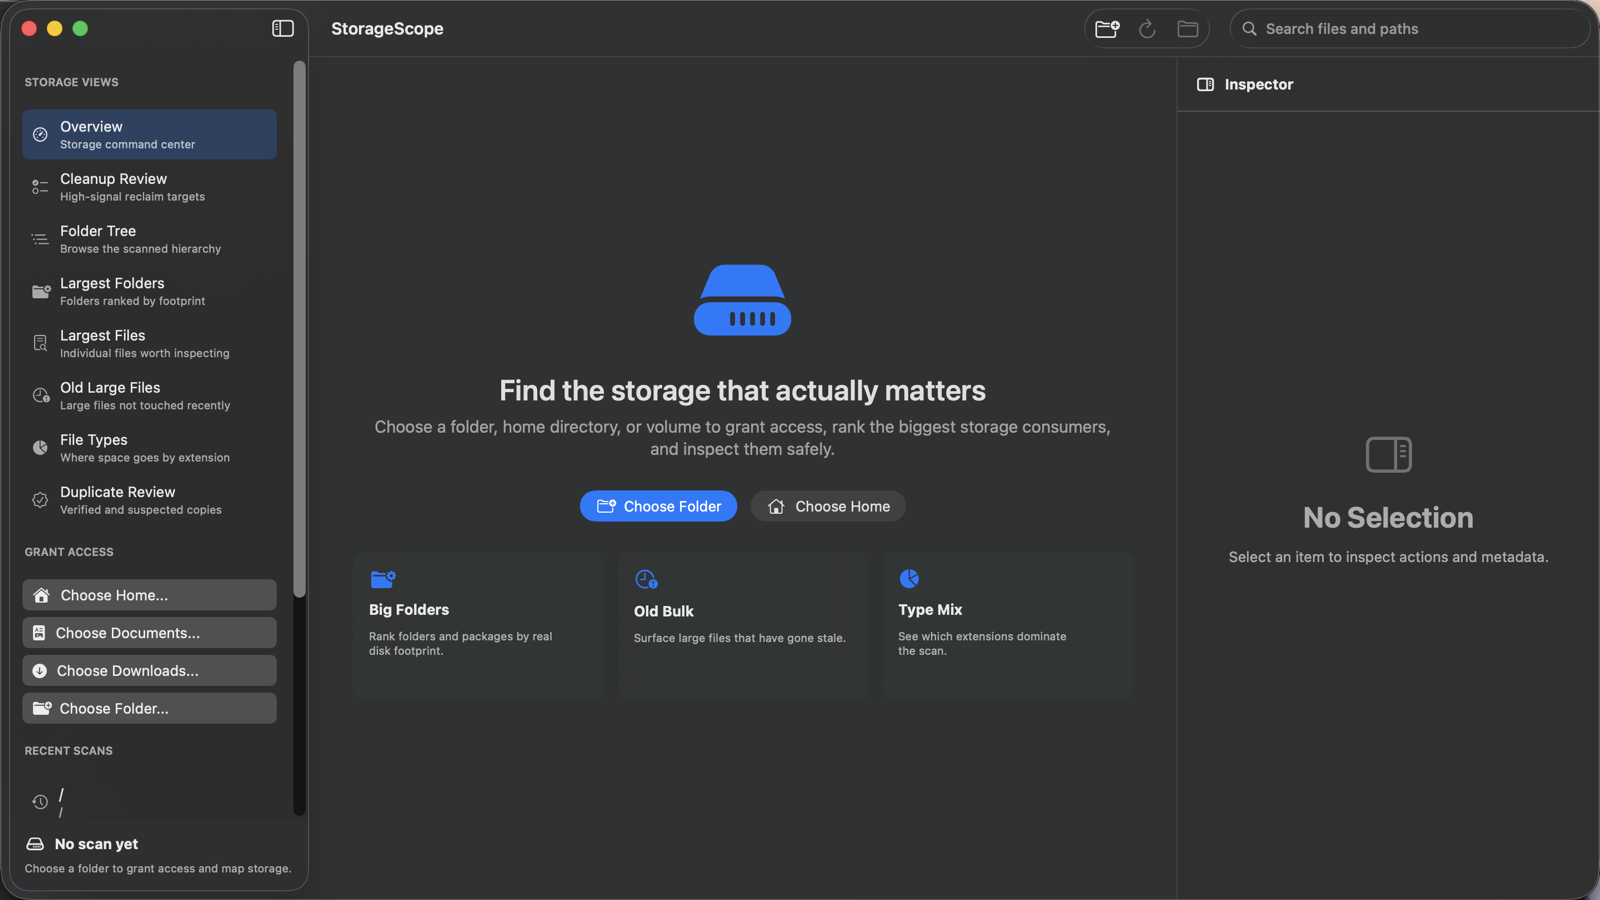Screen dimensions: 1600x900
Task: Click the StorageScope window title
Action: 388,29
